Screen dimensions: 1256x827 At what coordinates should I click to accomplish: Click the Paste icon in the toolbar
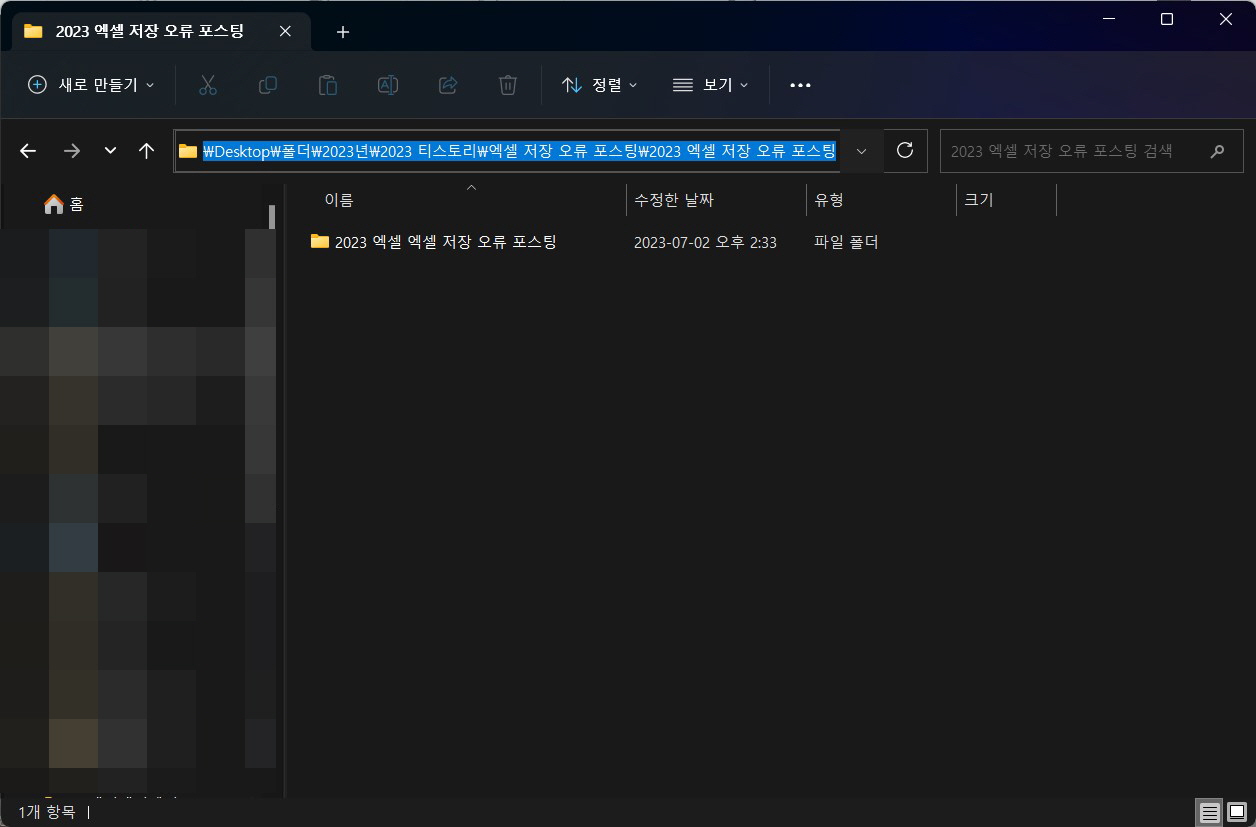point(328,85)
